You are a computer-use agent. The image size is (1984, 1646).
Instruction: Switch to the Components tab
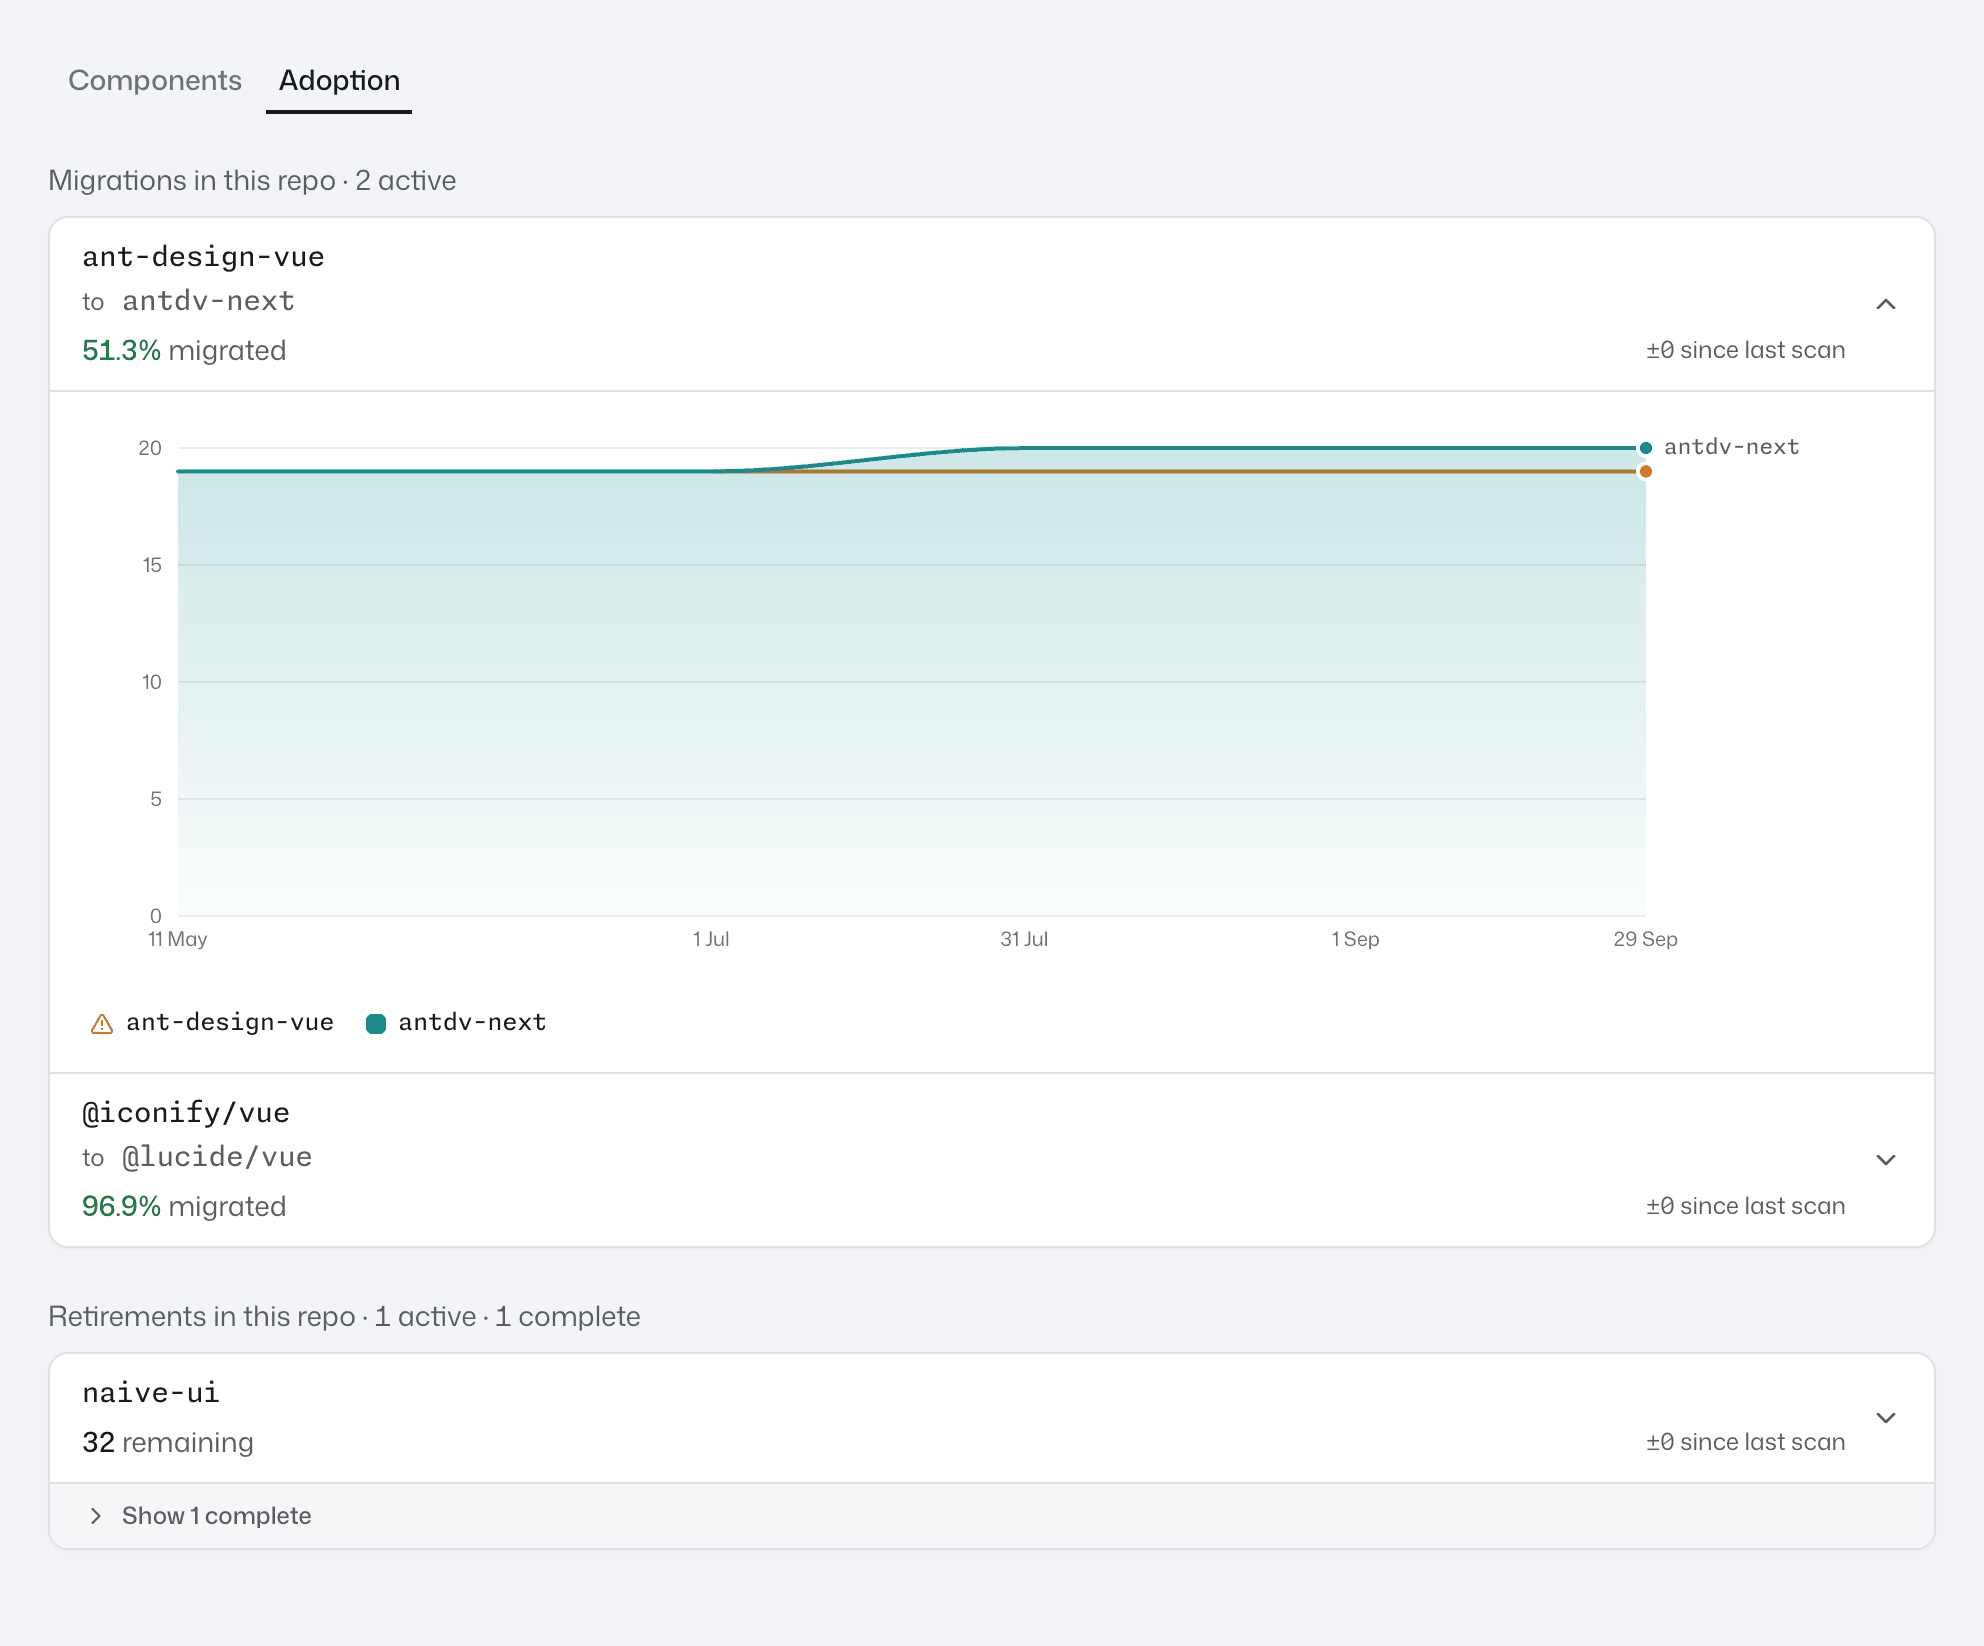coord(155,80)
